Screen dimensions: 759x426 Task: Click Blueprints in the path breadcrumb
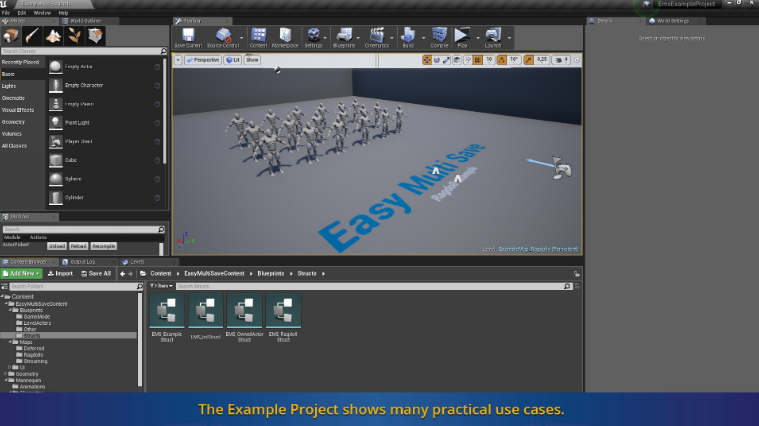coord(271,274)
